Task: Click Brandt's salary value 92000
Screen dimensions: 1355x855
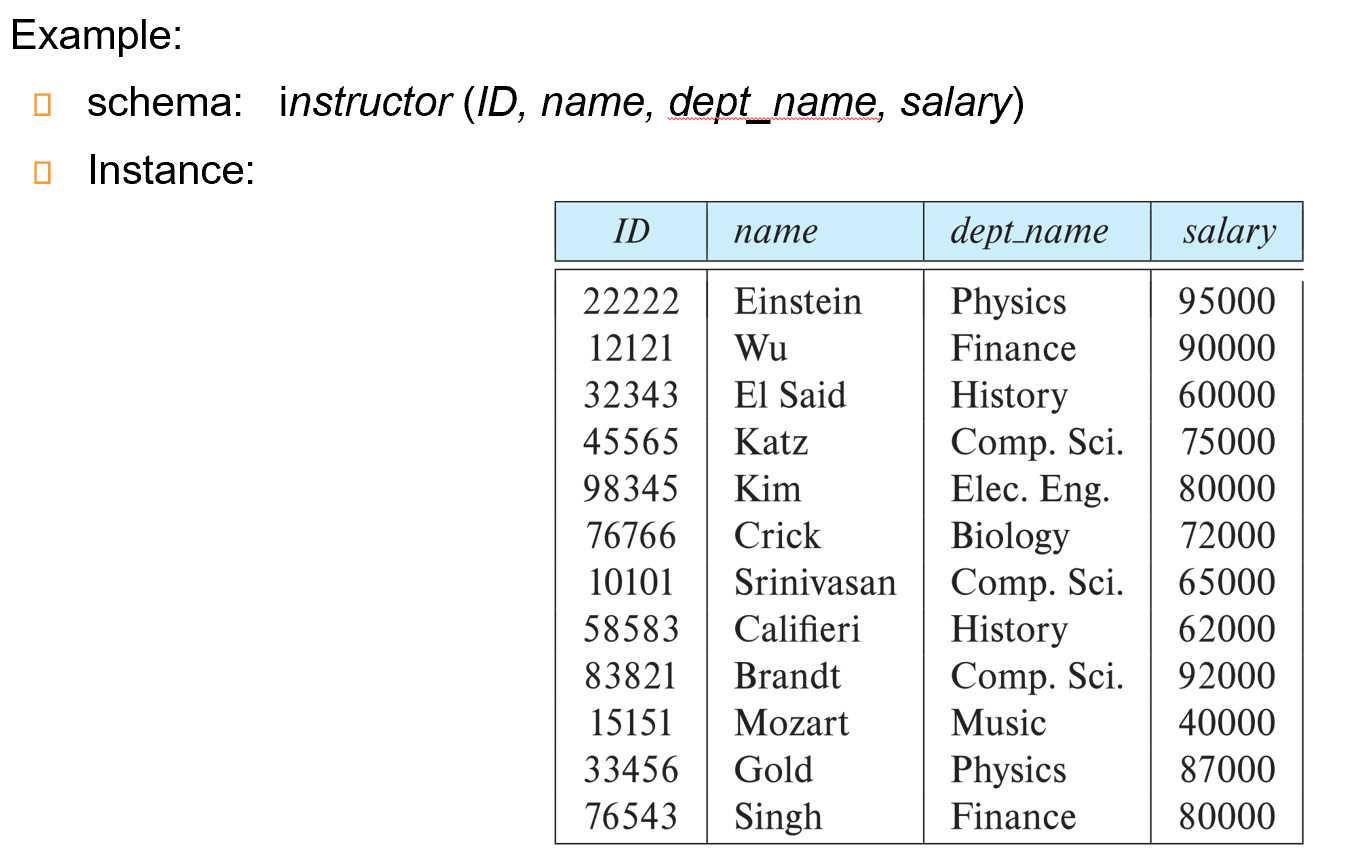Action: 1227,676
